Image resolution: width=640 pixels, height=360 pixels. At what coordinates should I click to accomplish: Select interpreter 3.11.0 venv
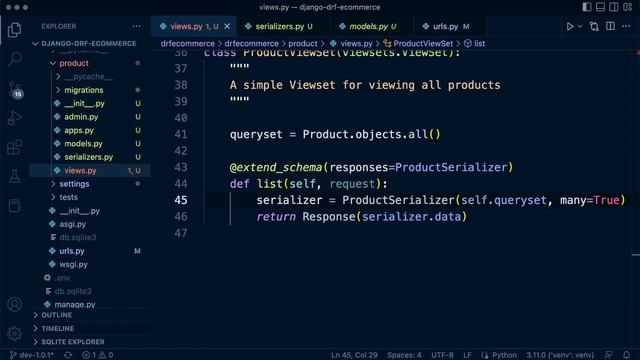pos(560,355)
